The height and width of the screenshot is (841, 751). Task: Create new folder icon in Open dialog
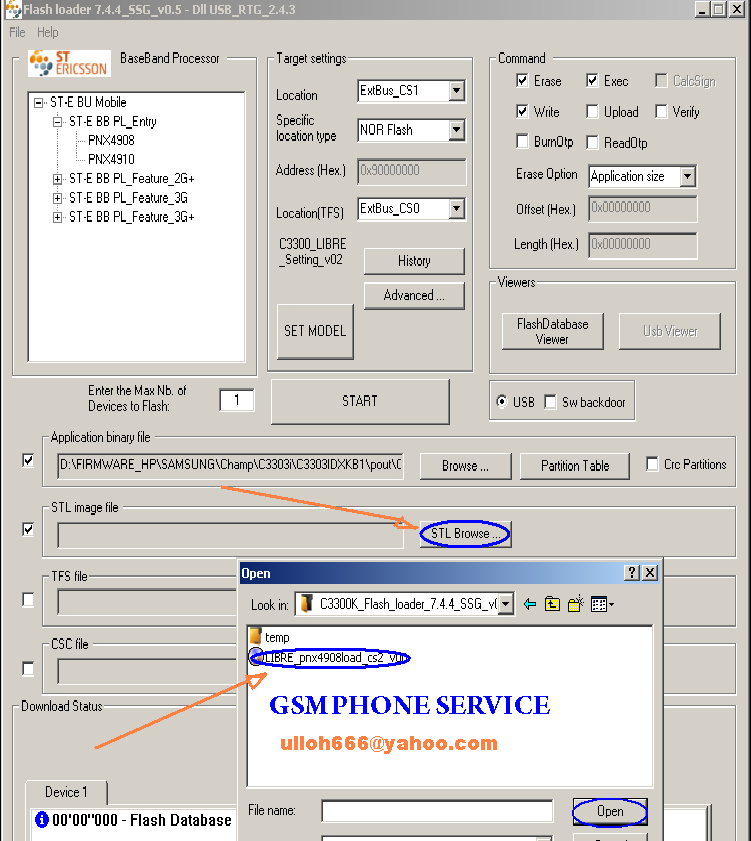click(x=576, y=604)
